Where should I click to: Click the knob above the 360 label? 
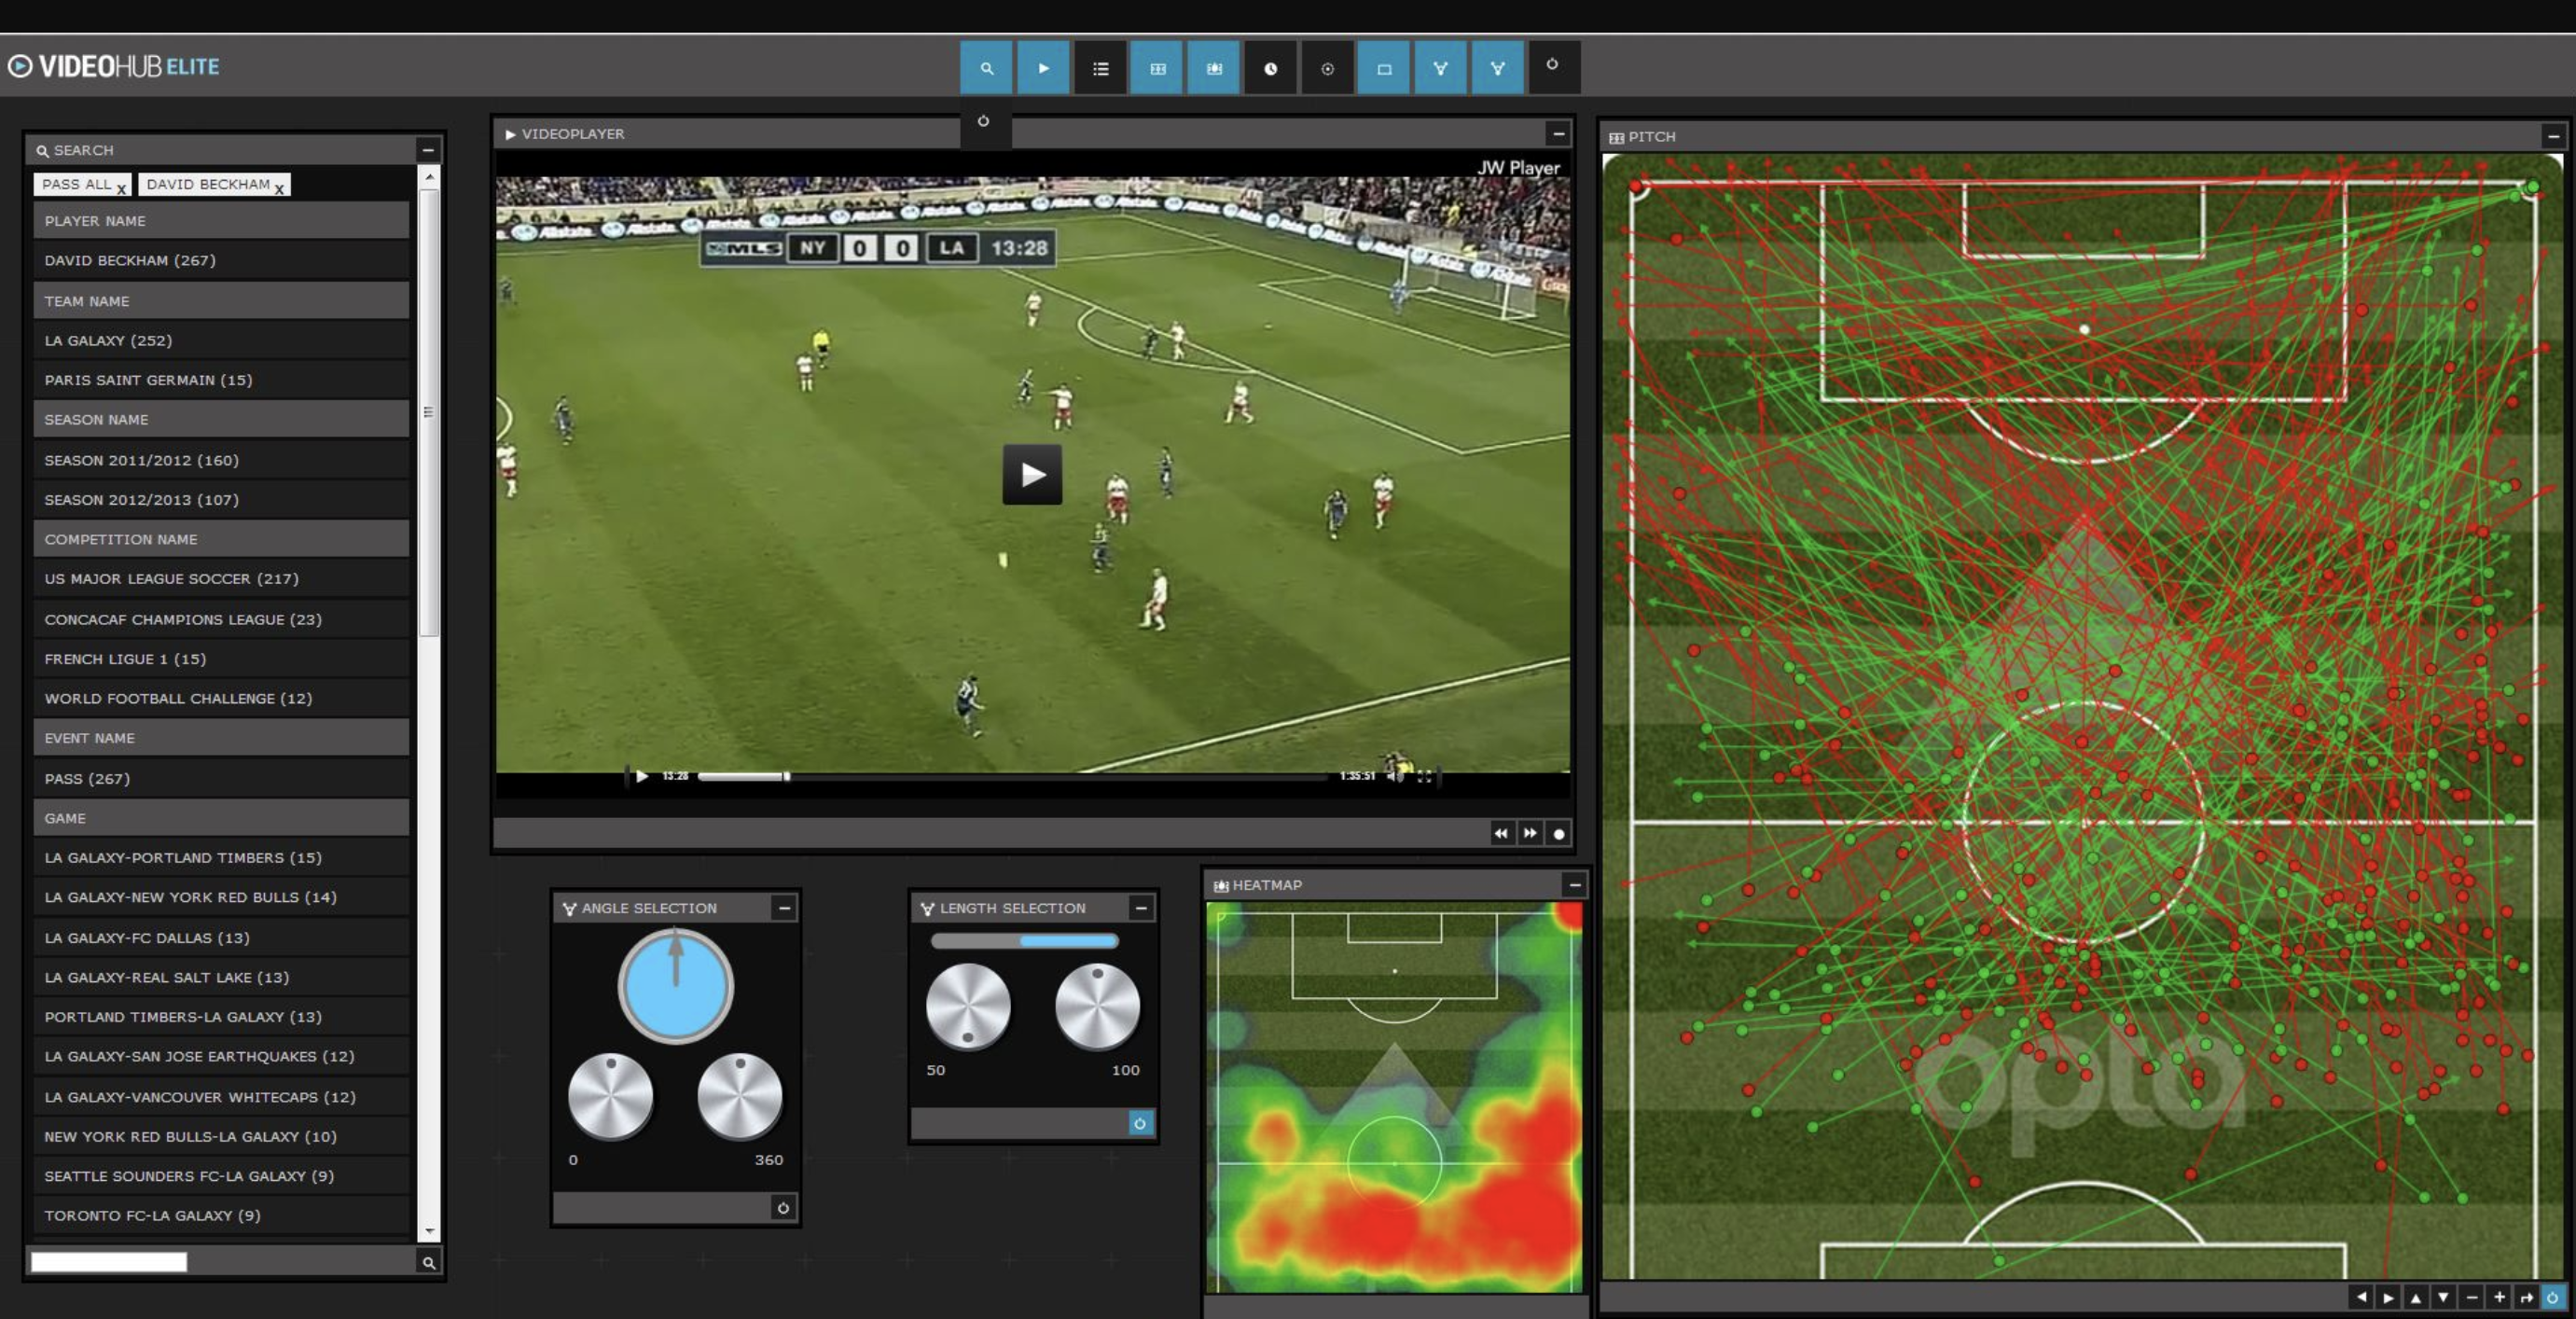point(740,1096)
